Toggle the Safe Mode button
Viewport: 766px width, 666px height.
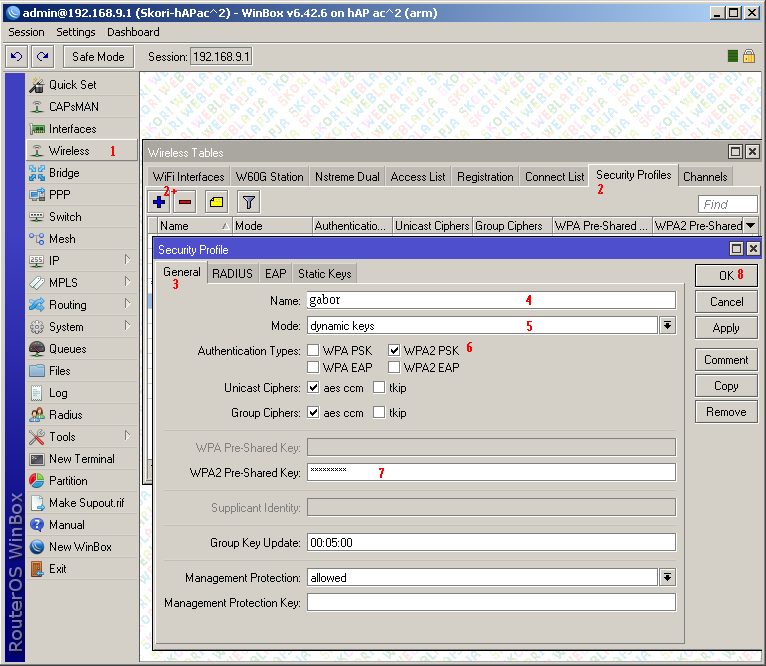[x=98, y=57]
